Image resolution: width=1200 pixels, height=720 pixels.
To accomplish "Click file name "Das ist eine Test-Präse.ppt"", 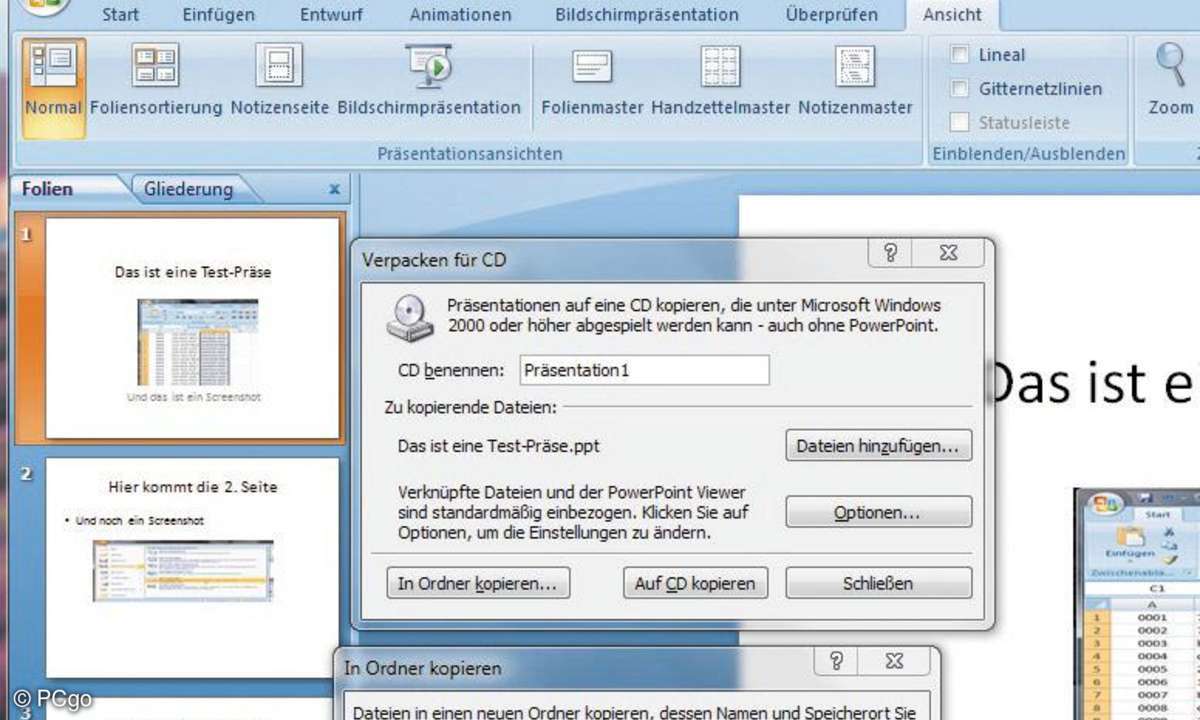I will pos(499,446).
